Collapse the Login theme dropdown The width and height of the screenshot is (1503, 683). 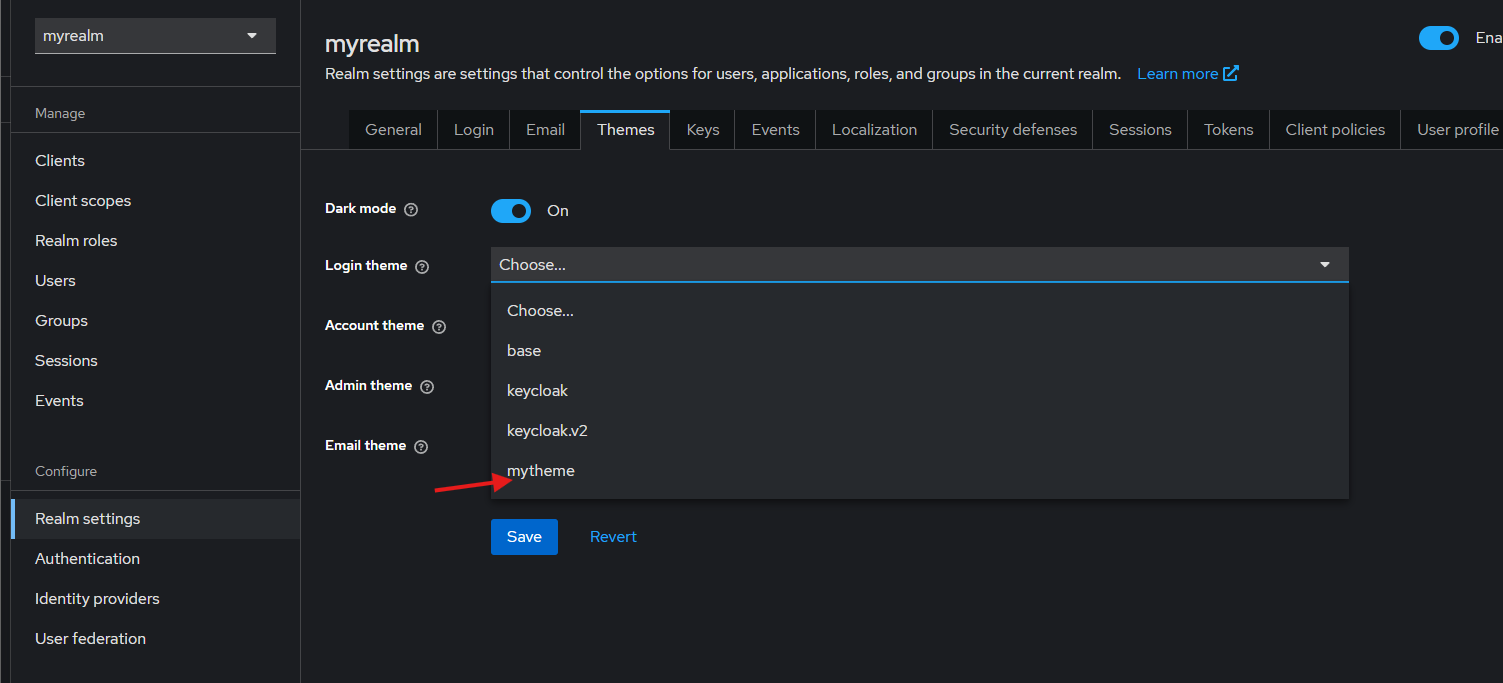(x=919, y=265)
